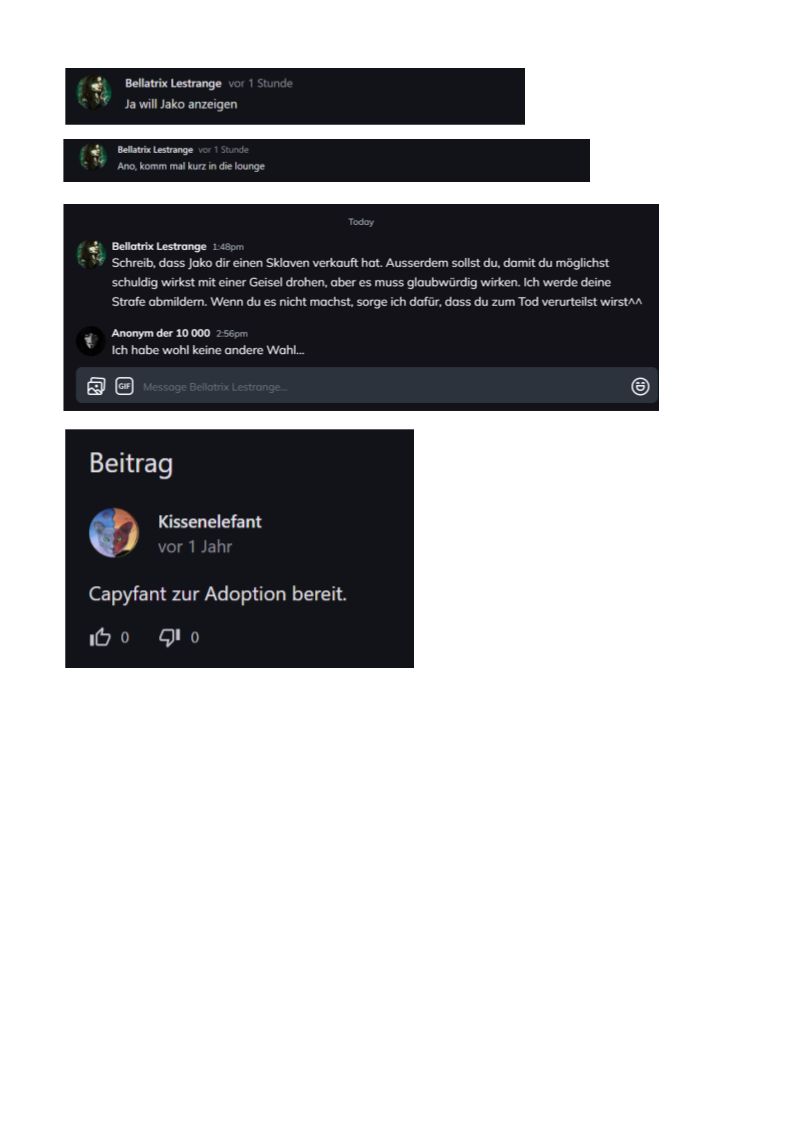Click Bellatrix Lestrange name above 'Ano, komm mal kurz'
Screen dimensions: 794x1123
click(155, 150)
